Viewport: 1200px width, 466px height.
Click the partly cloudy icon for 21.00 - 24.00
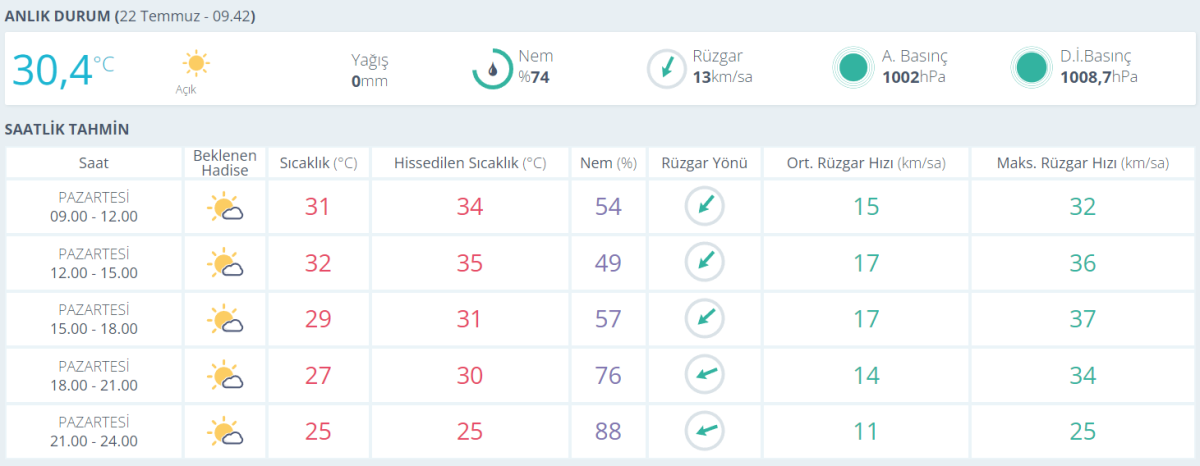225,432
